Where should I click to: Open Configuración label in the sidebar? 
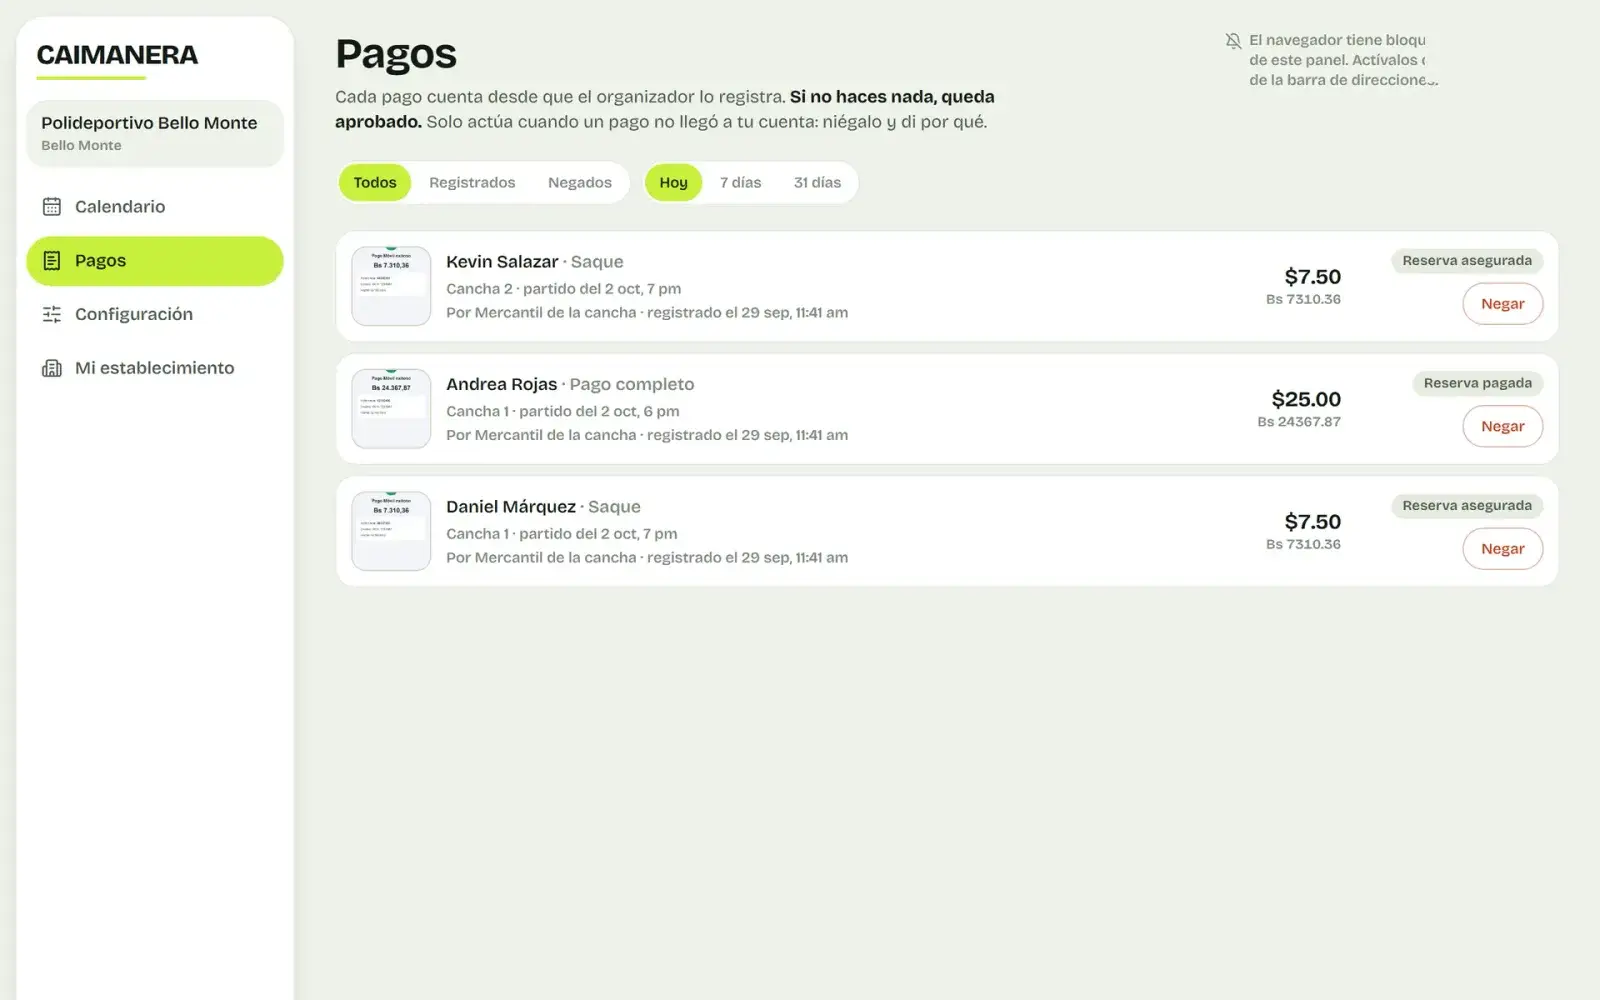tap(134, 314)
